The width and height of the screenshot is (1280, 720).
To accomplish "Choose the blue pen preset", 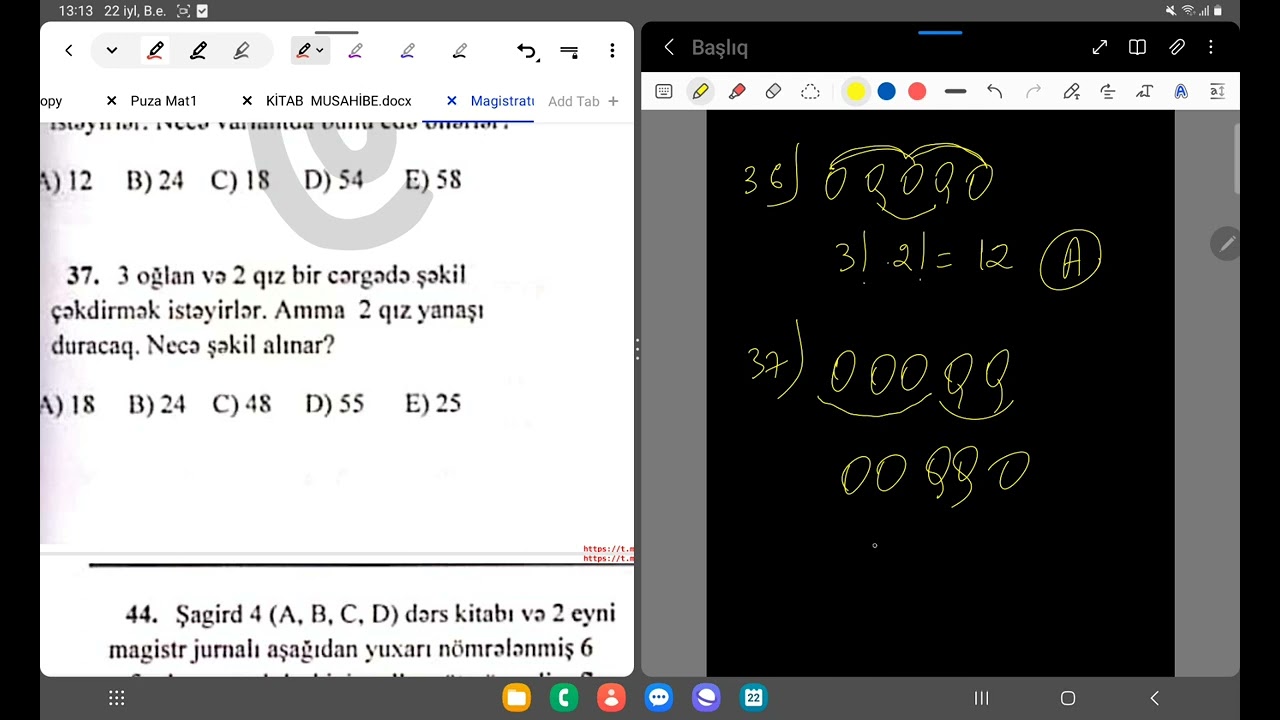I will (407, 50).
